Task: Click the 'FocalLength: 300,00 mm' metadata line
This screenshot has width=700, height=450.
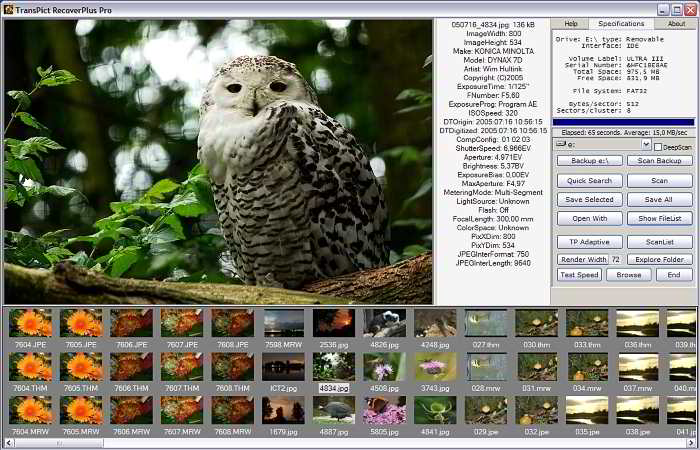Action: coord(493,219)
